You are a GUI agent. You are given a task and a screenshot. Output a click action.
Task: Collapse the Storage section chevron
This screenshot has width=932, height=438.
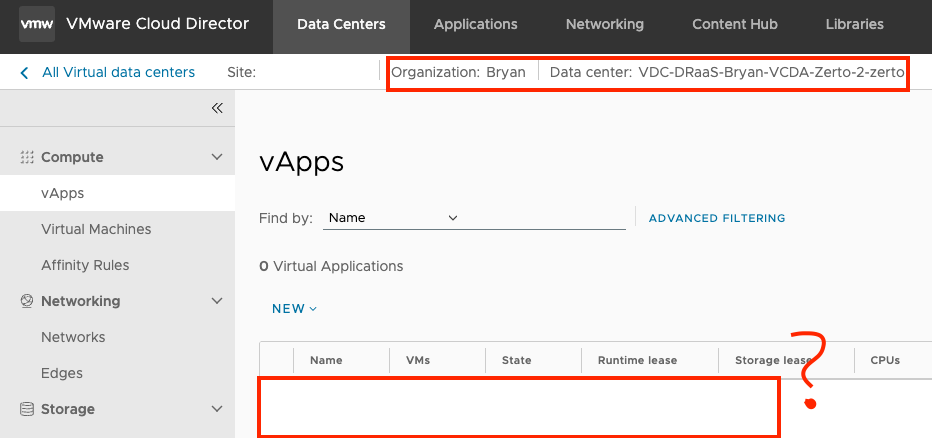[217, 409]
